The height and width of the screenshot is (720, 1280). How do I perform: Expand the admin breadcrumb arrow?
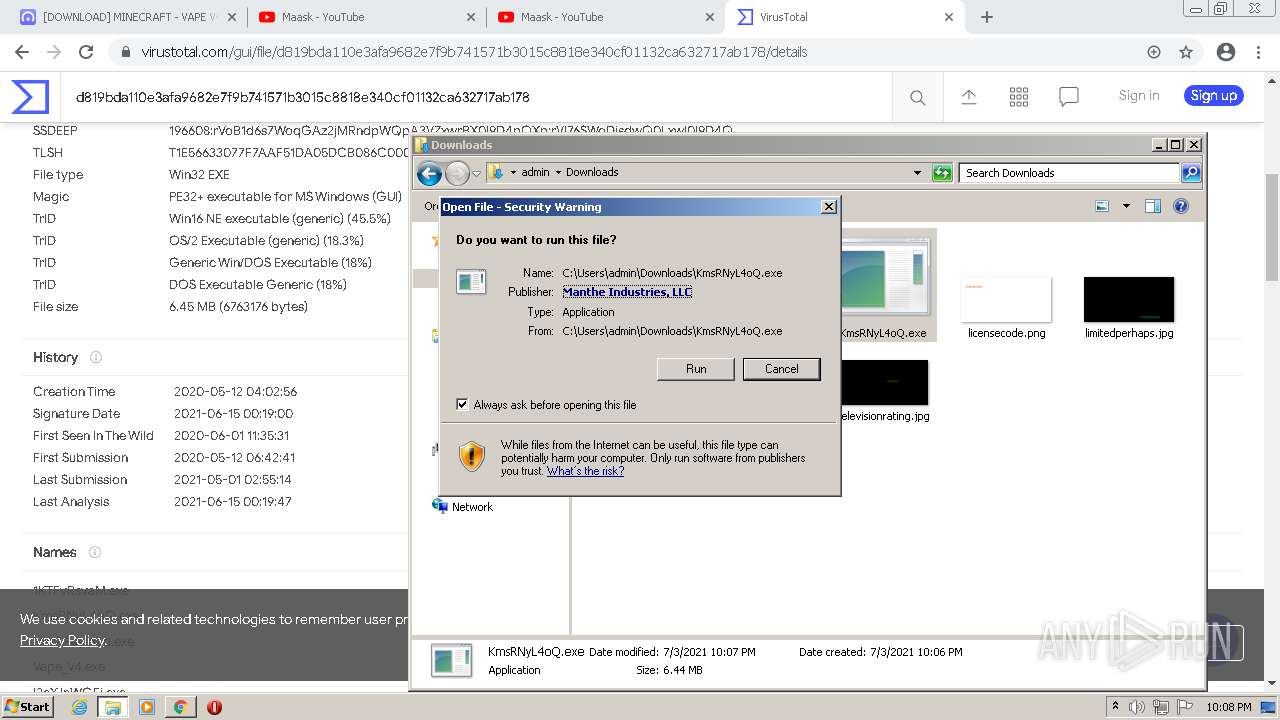click(x=558, y=172)
